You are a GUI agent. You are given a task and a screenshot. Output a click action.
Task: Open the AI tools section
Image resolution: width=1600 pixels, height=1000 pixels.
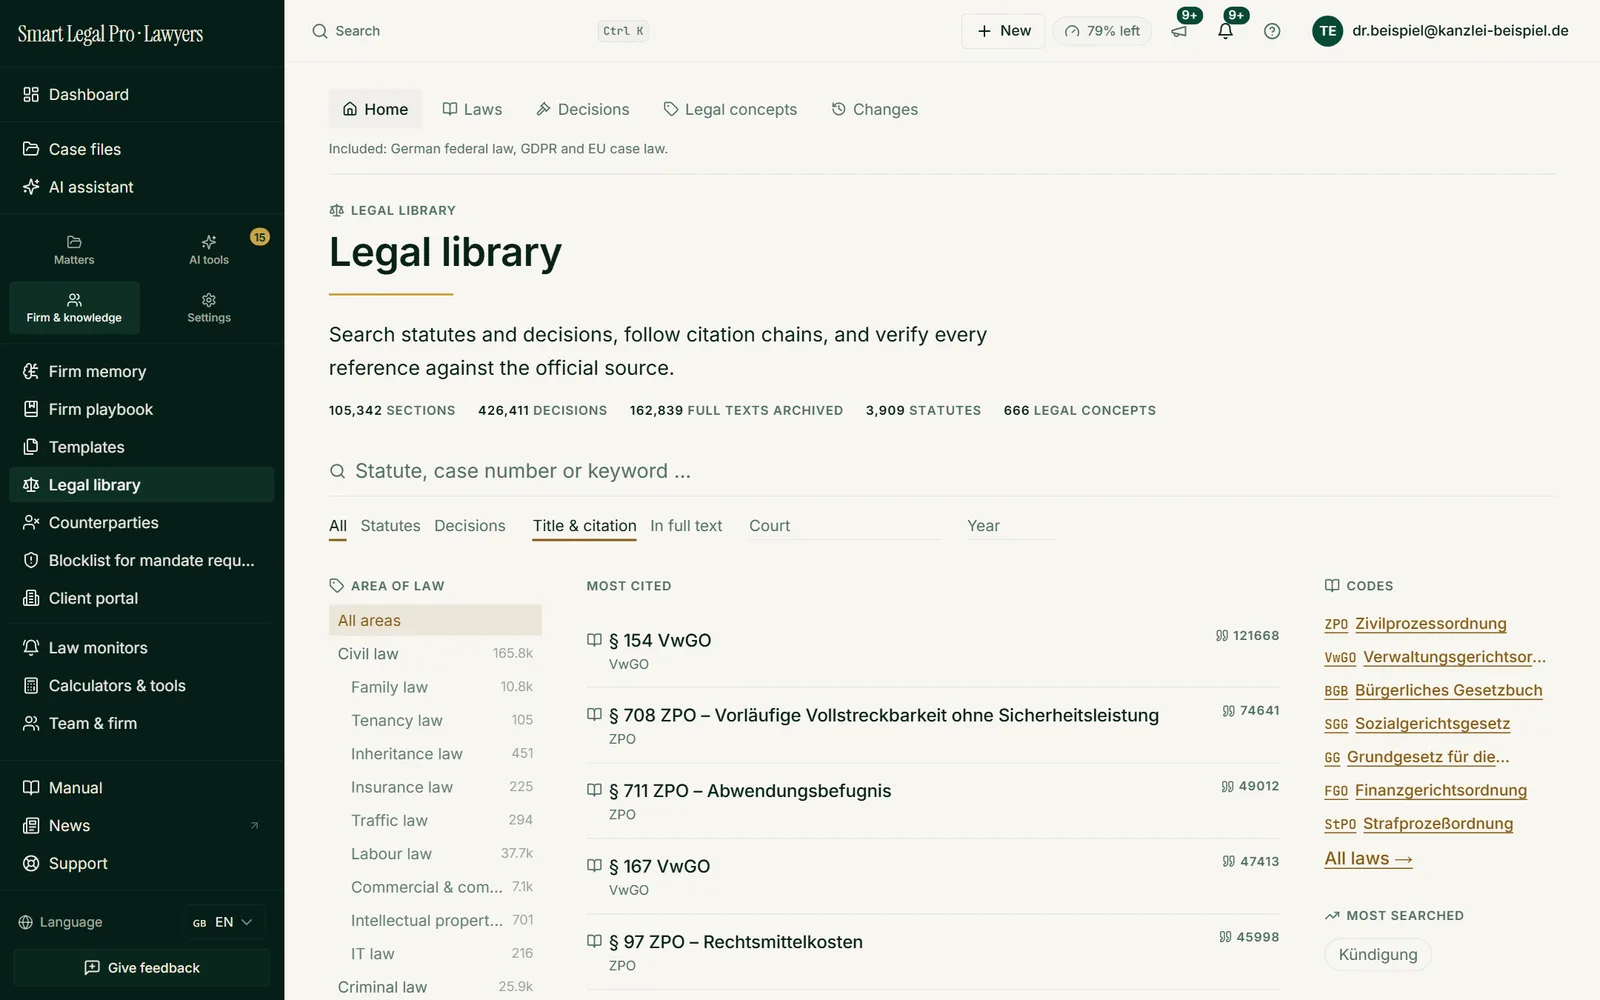pyautogui.click(x=209, y=250)
